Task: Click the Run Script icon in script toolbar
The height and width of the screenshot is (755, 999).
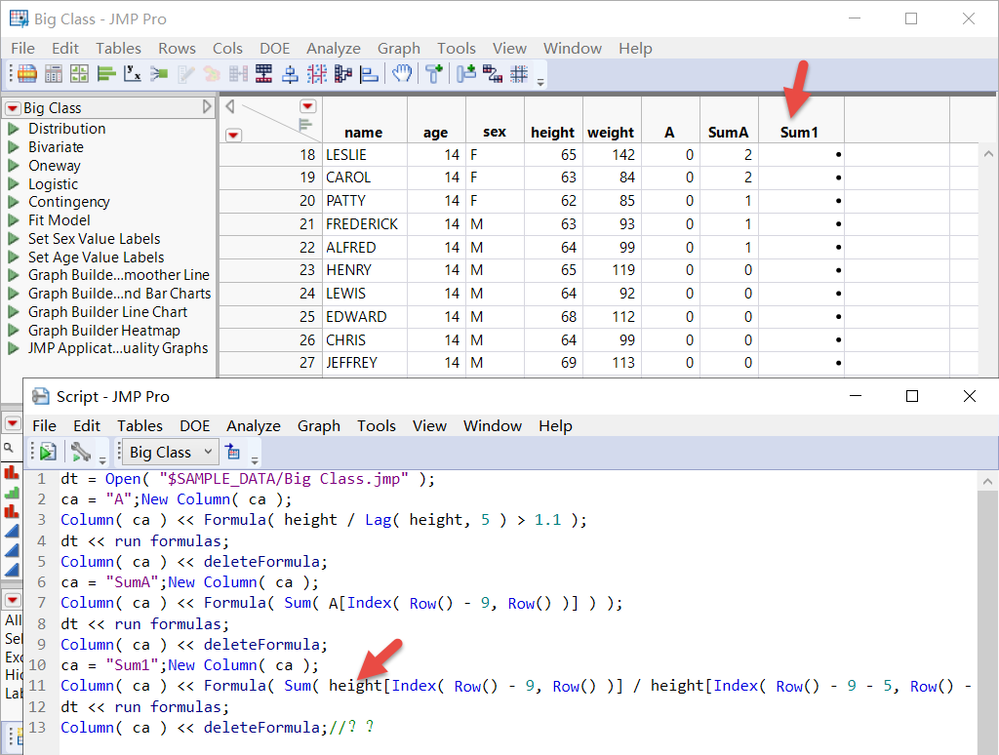Action: tap(48, 452)
